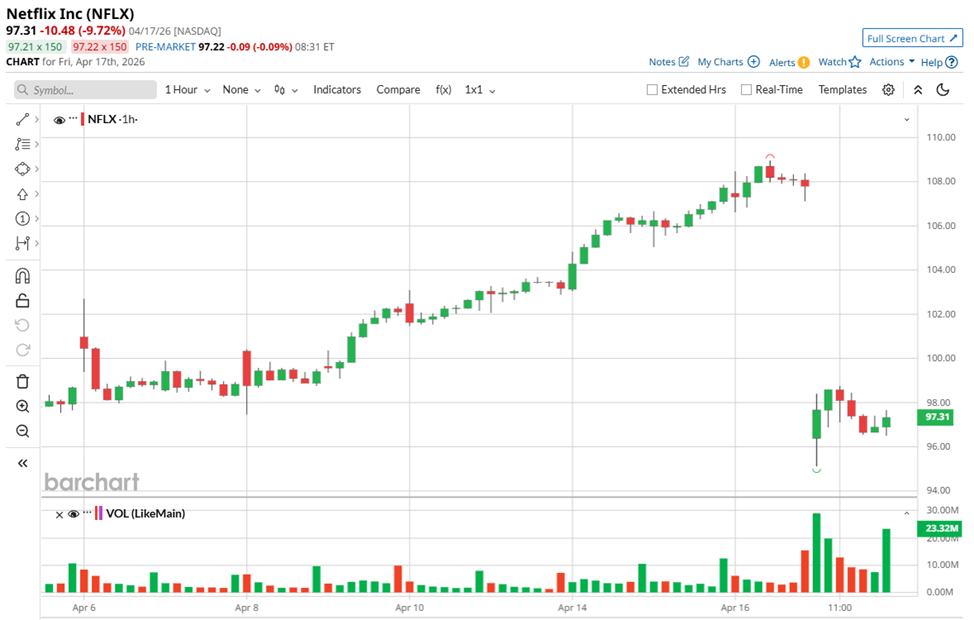Collapse the header with double-chevron icon
The image size is (974, 620).
pos(918,90)
